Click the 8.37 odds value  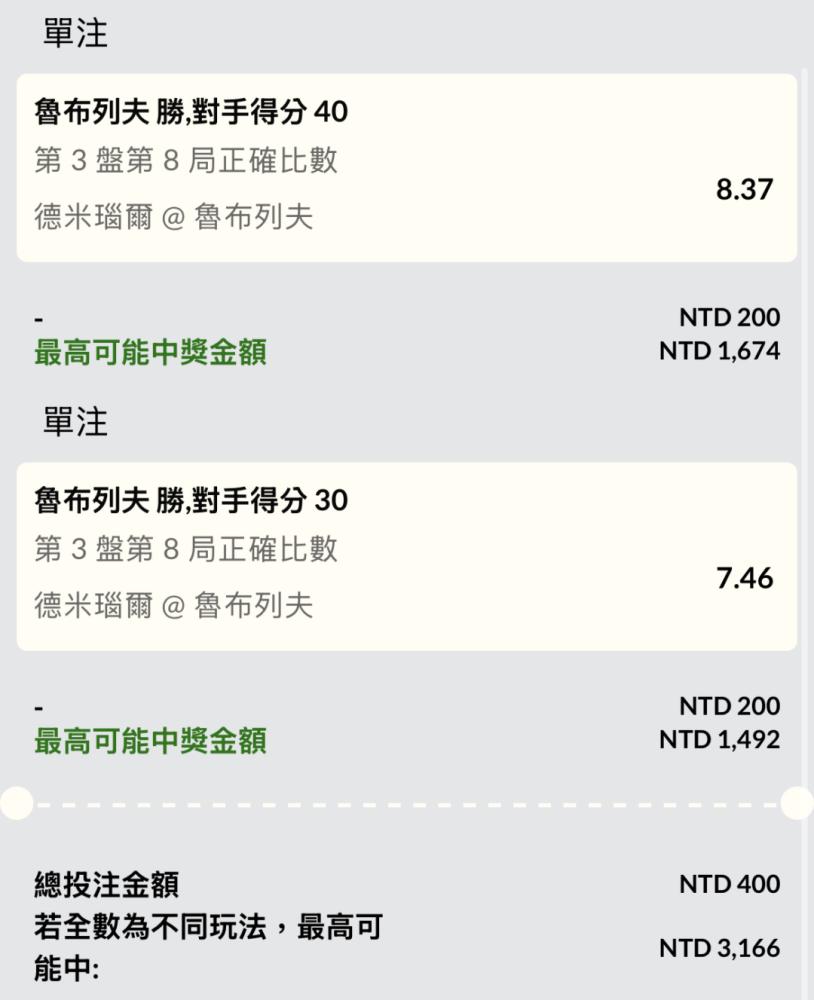point(744,189)
